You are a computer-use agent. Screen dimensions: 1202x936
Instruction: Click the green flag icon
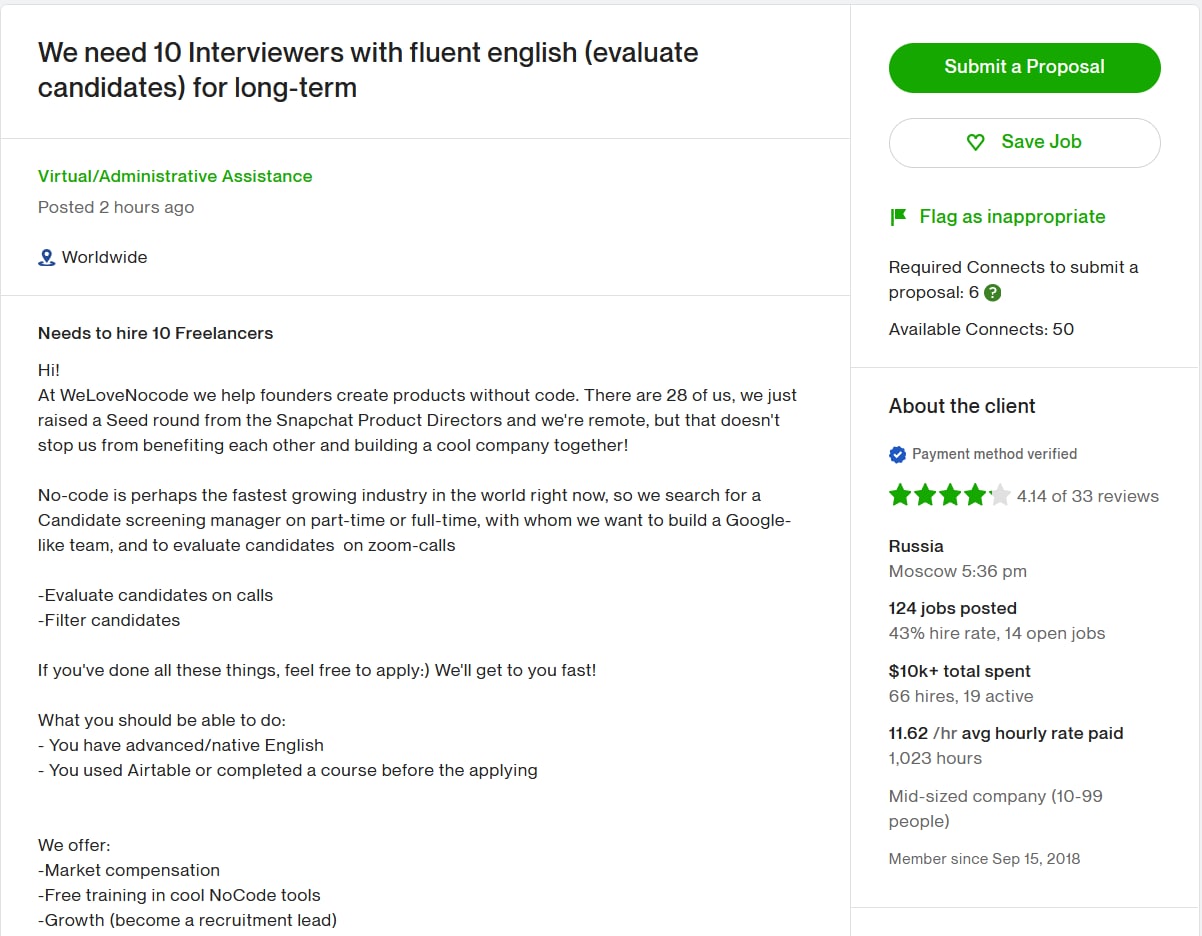tap(898, 216)
